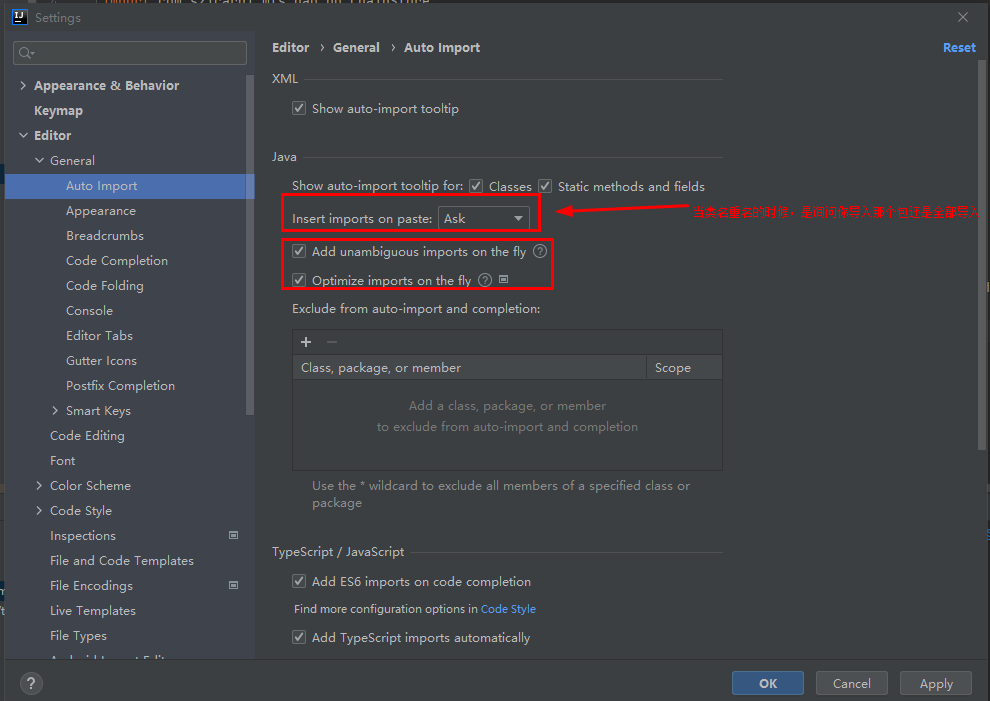
Task: Click the help question mark in bottom-left corner
Action: pyautogui.click(x=30, y=683)
